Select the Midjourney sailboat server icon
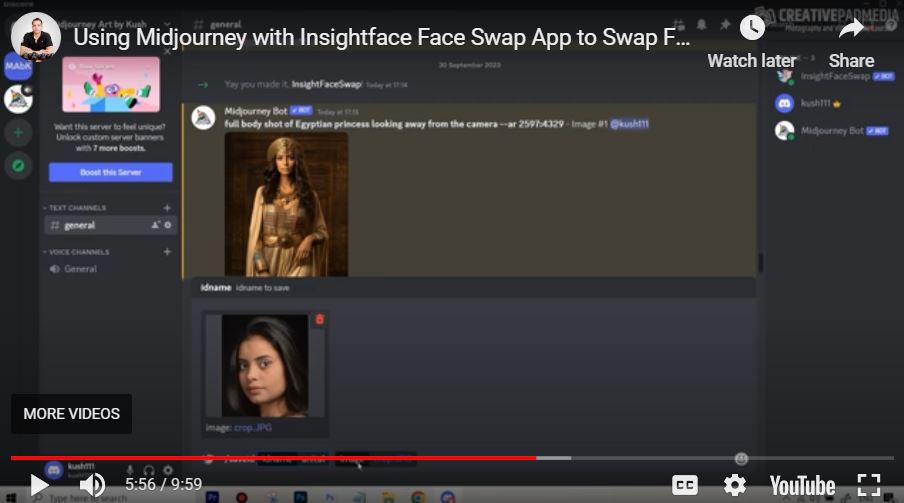 pyautogui.click(x=18, y=99)
